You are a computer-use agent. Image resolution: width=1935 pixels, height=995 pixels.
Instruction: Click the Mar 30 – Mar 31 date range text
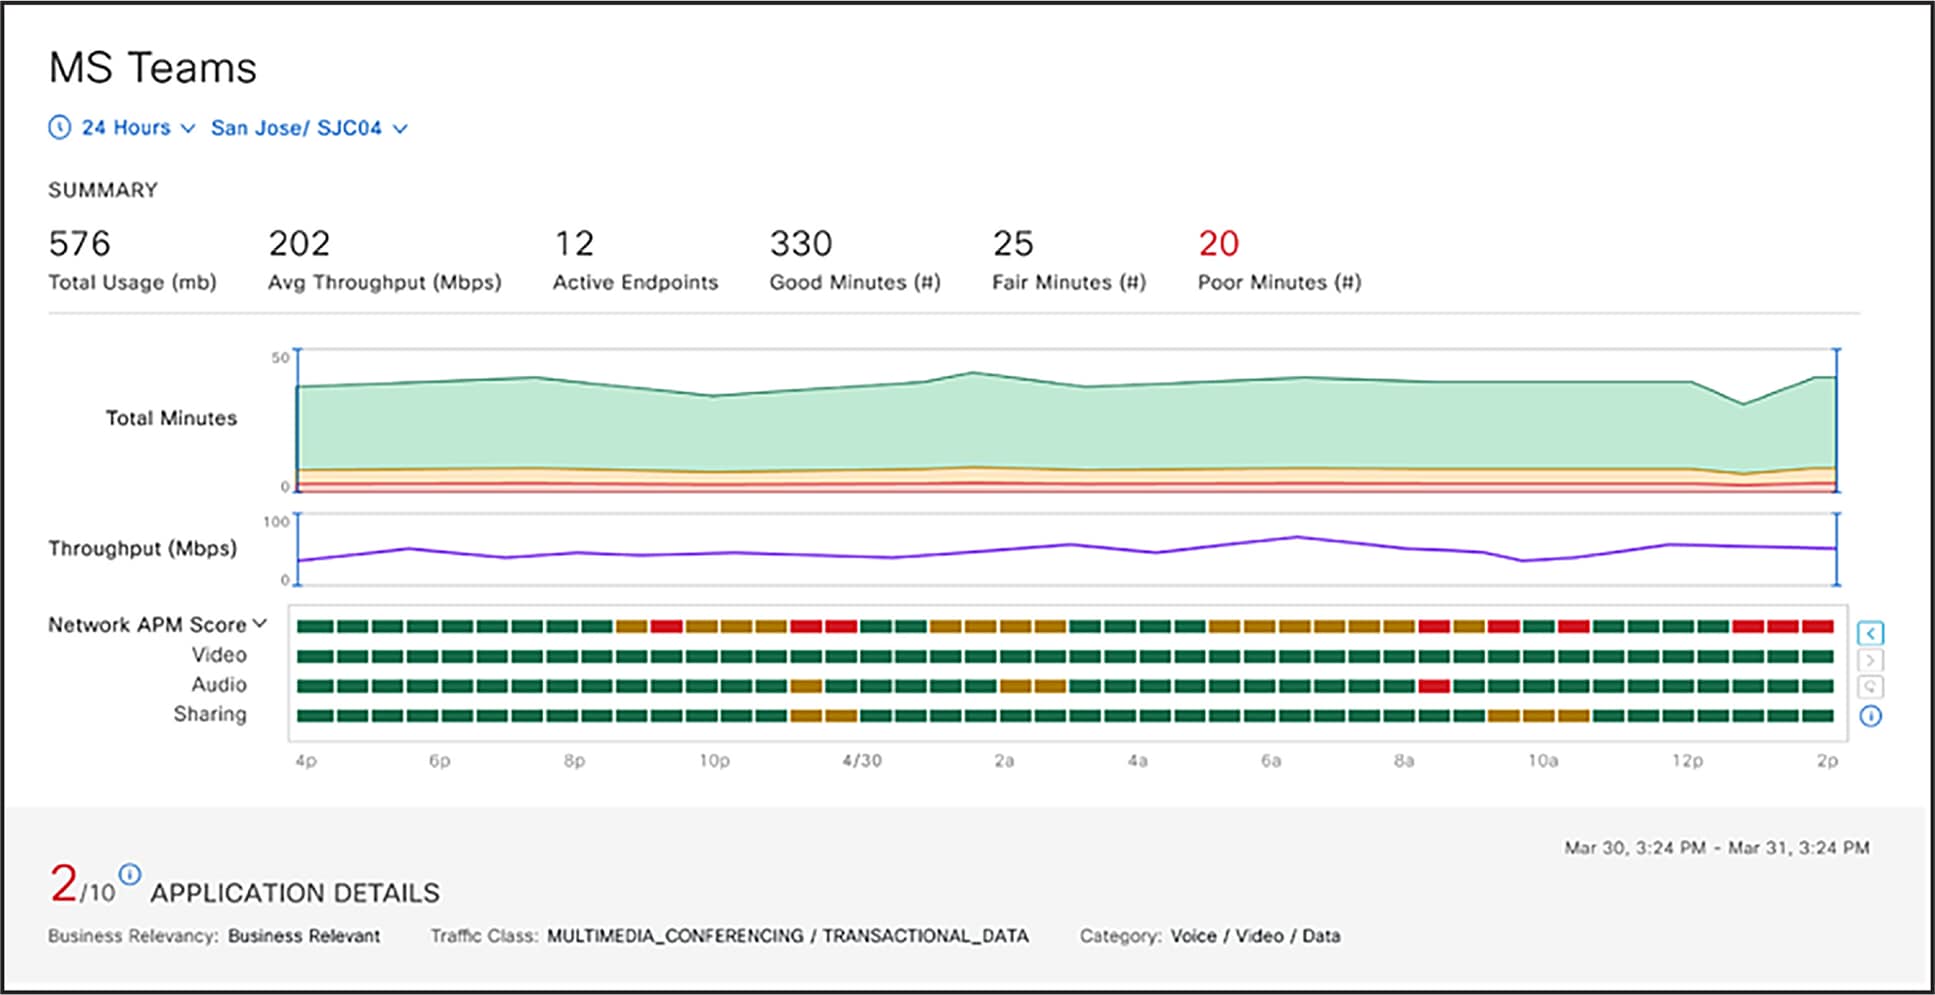pyautogui.click(x=1717, y=848)
